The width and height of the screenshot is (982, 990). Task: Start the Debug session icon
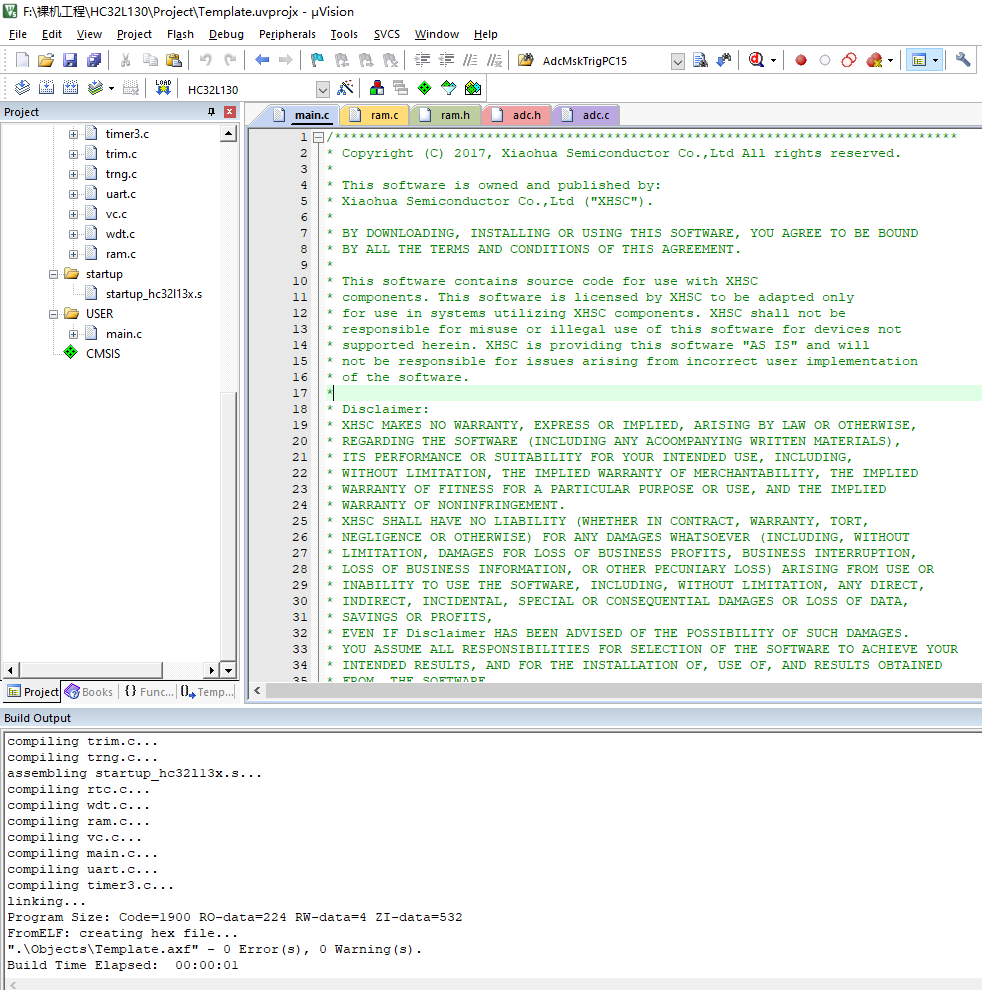[x=757, y=61]
